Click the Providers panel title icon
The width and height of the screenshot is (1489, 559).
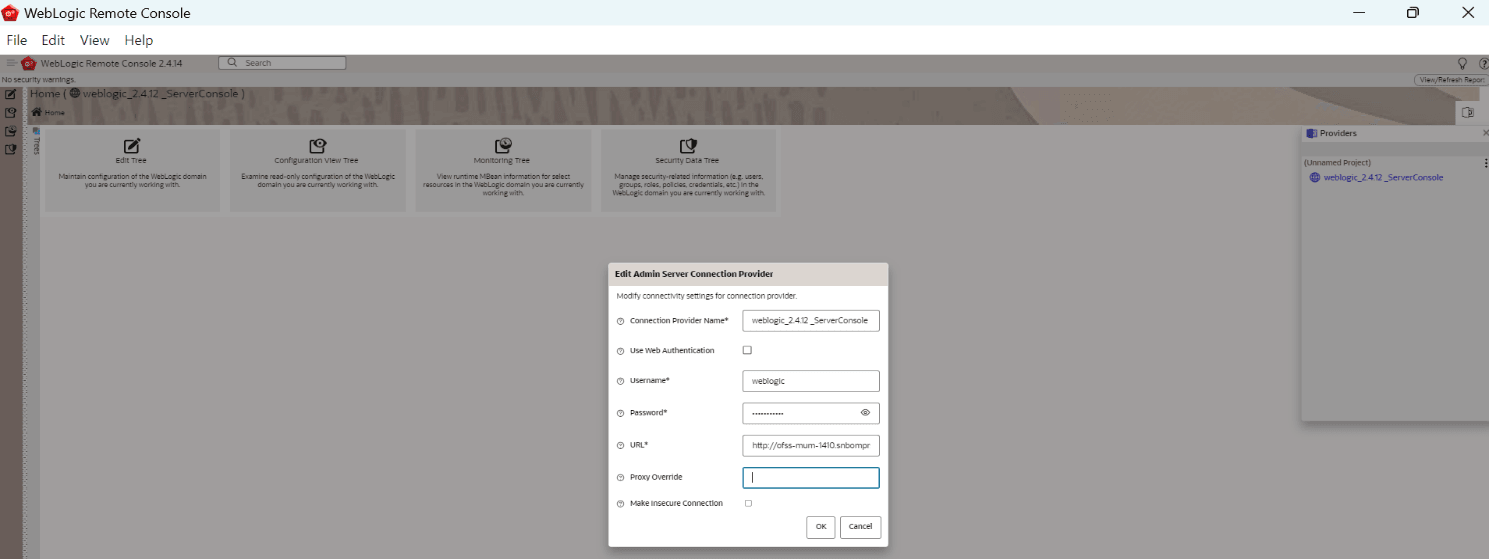1311,133
